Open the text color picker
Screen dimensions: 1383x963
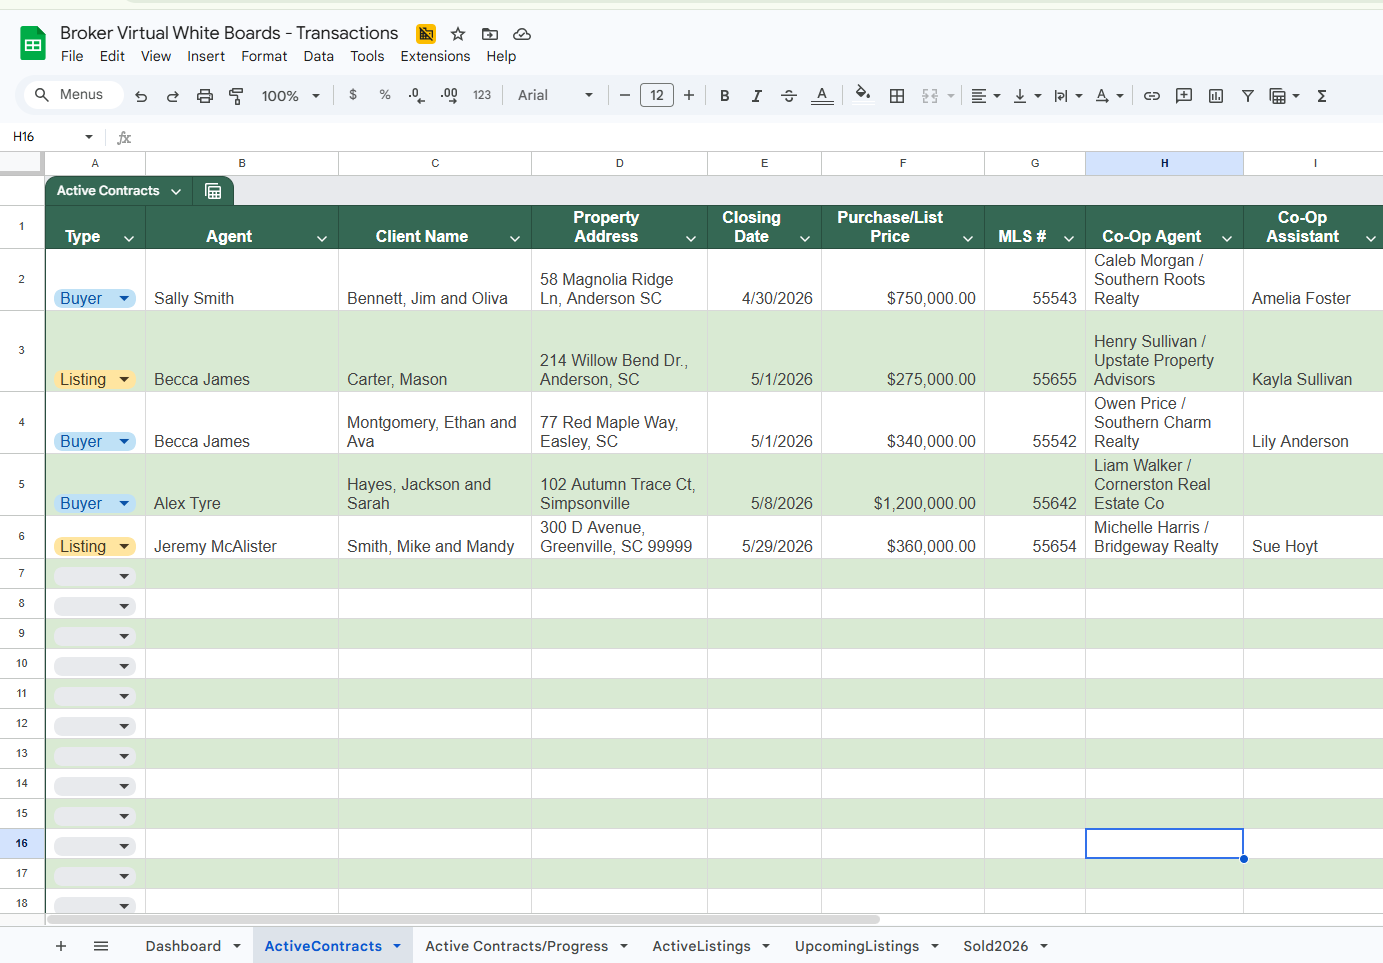pos(822,96)
